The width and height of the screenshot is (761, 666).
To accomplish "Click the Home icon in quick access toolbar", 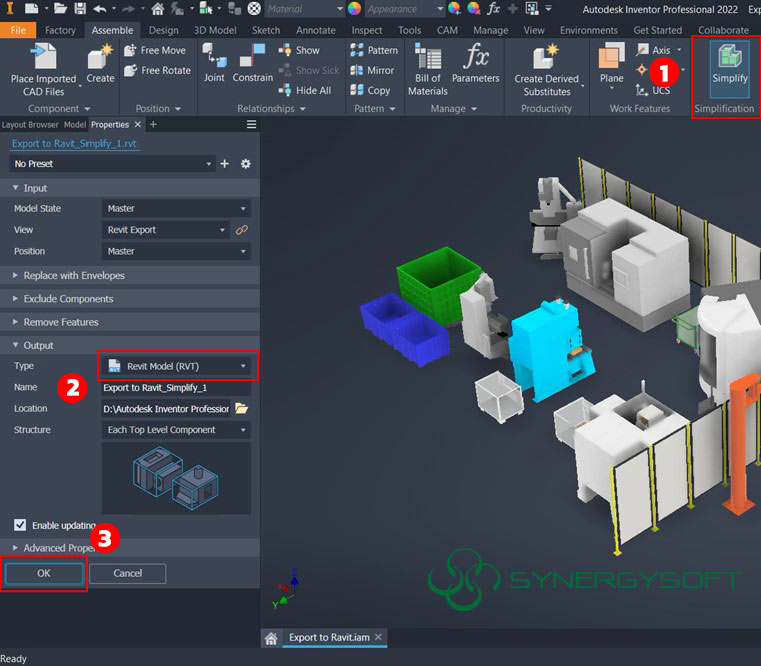I will (x=157, y=9).
